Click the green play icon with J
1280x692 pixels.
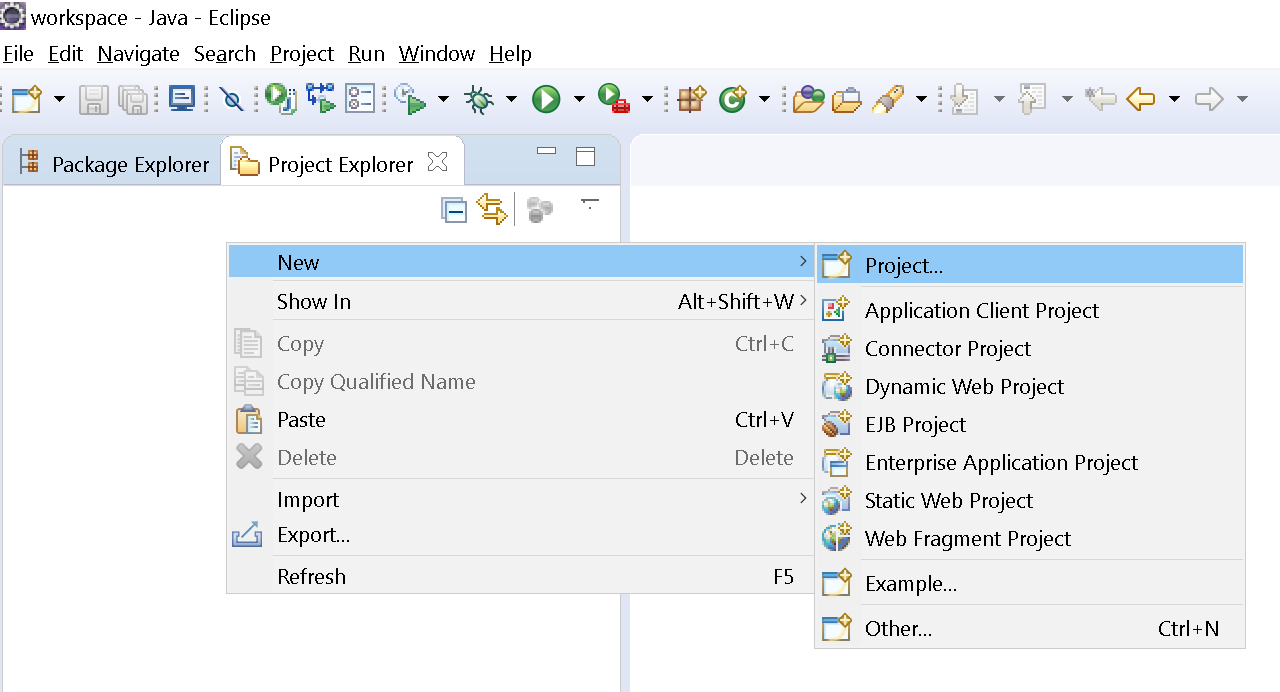tap(281, 98)
